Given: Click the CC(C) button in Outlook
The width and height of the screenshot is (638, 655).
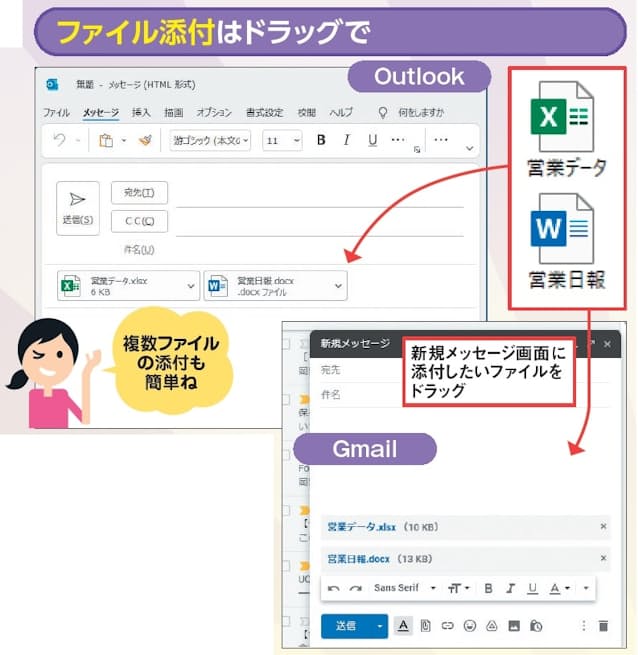Looking at the screenshot, I should coord(139,221).
